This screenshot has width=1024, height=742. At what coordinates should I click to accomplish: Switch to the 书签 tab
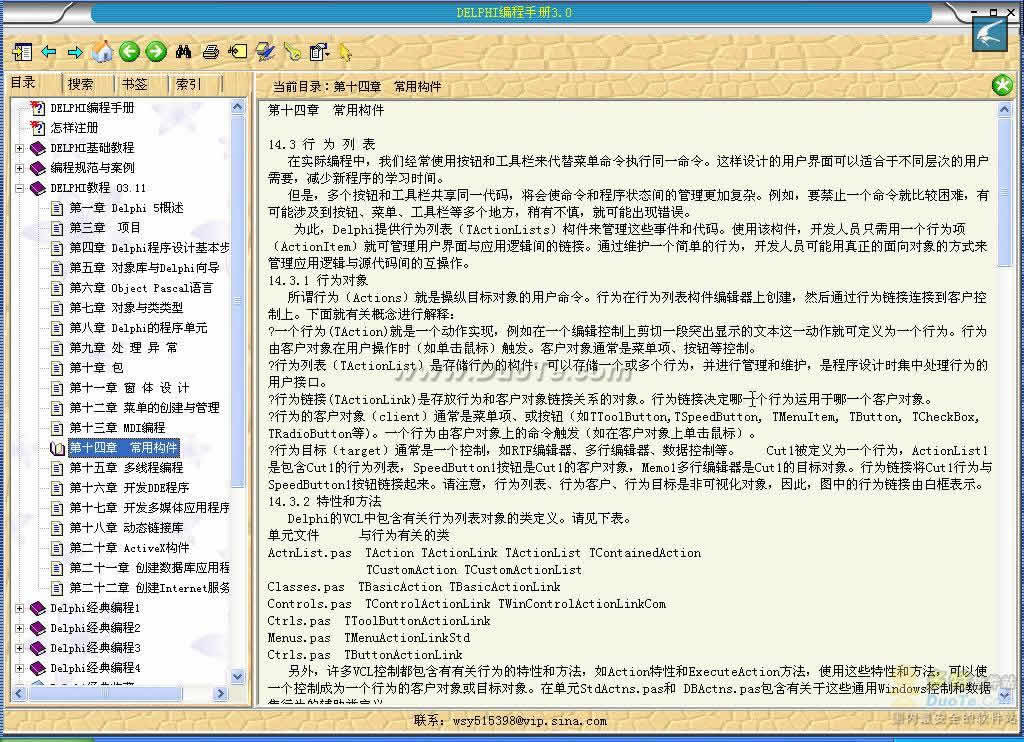point(135,84)
